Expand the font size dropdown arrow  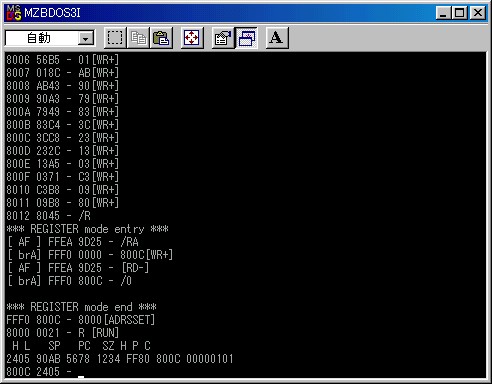(86, 39)
